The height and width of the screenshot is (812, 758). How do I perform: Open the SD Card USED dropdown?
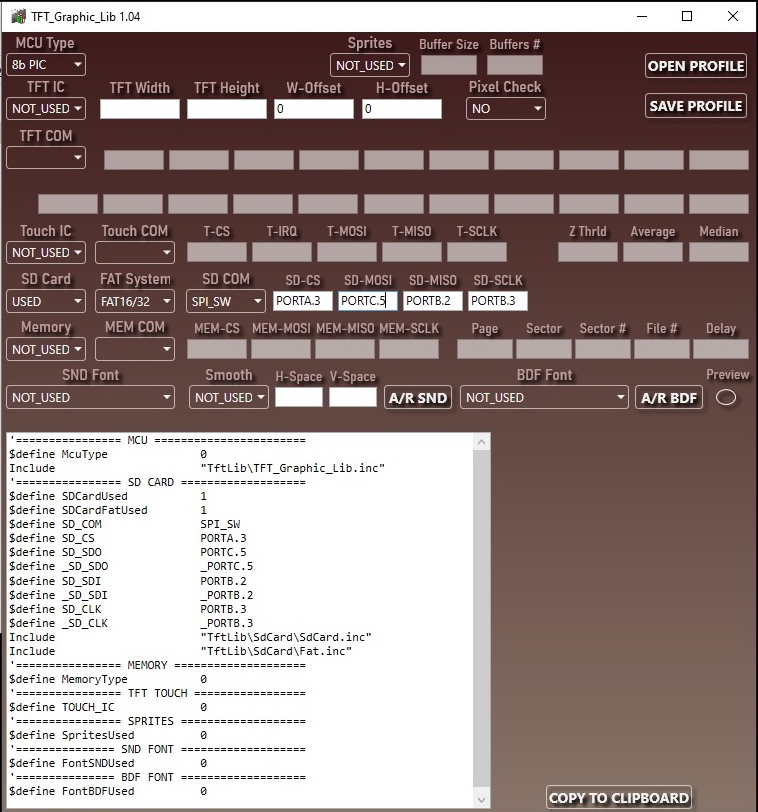(x=46, y=301)
